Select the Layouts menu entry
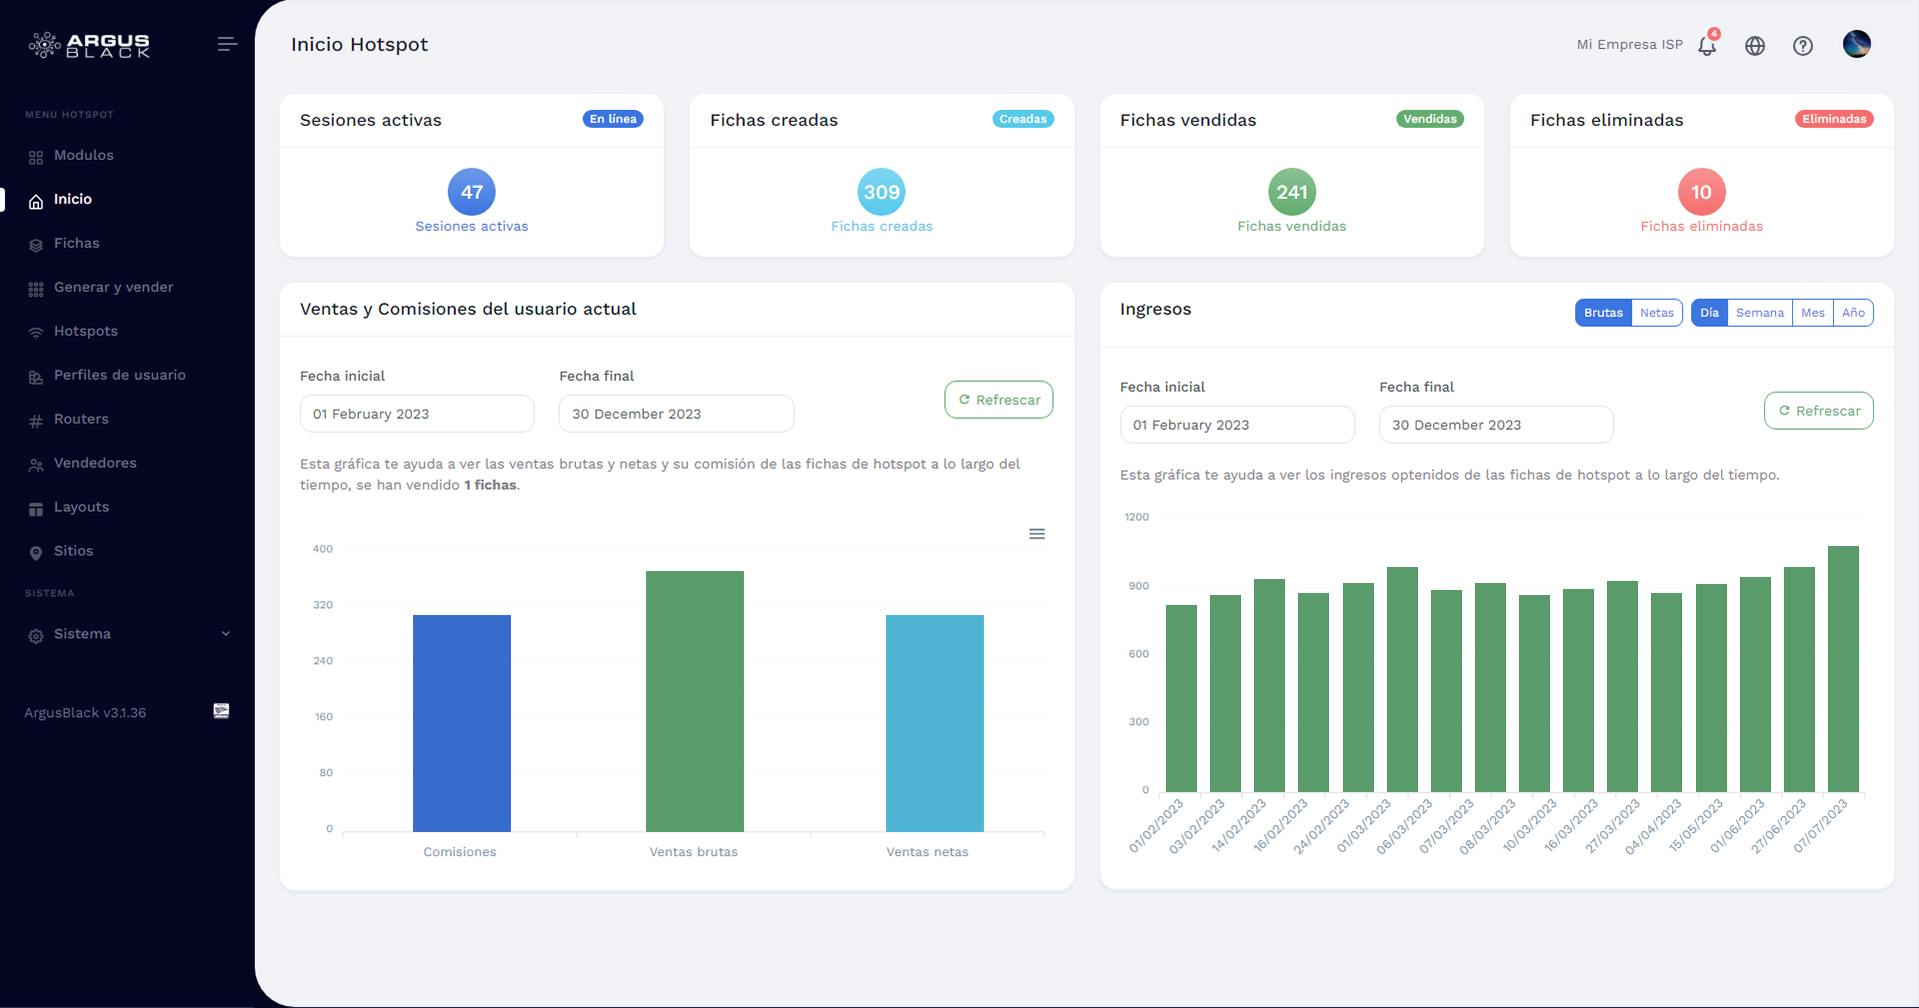1919x1008 pixels. 82,507
